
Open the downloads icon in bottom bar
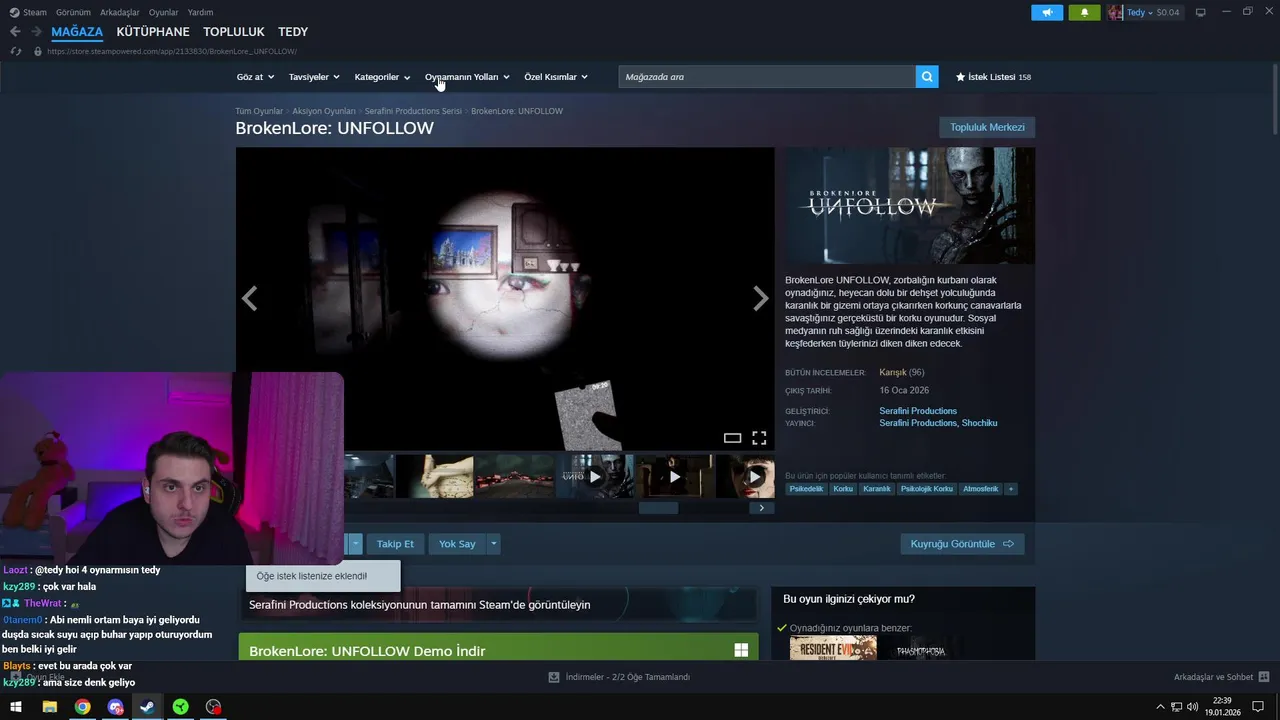554,677
